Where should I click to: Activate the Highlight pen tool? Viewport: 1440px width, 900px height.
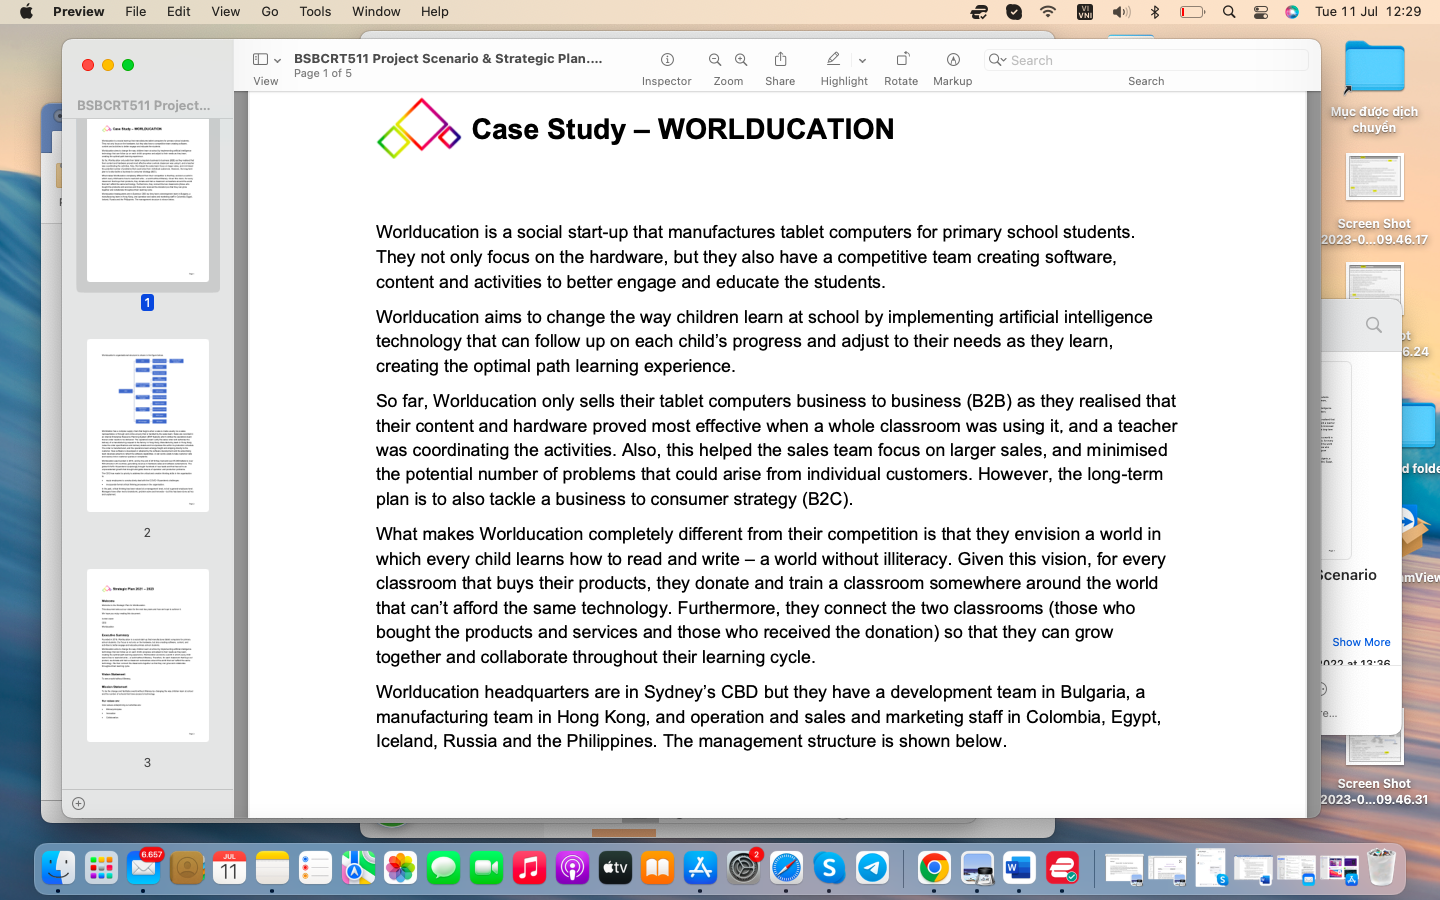[x=833, y=59]
